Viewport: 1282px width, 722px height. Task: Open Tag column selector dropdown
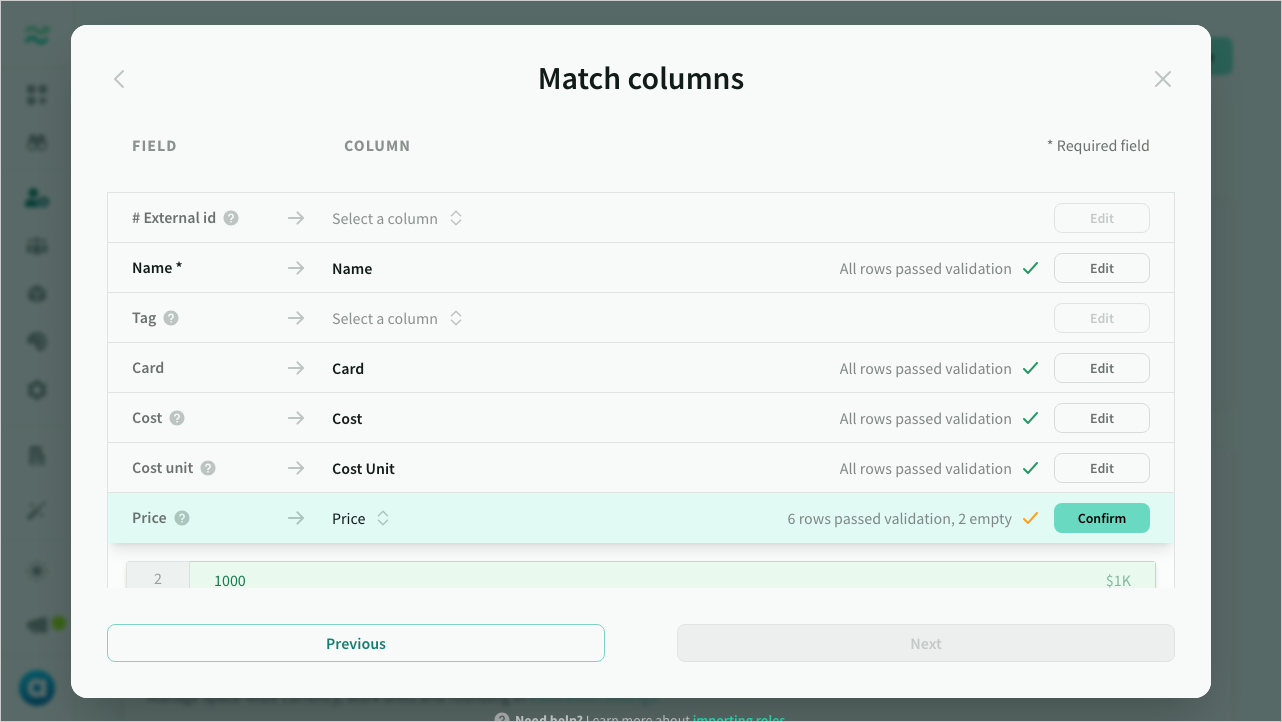(x=397, y=318)
